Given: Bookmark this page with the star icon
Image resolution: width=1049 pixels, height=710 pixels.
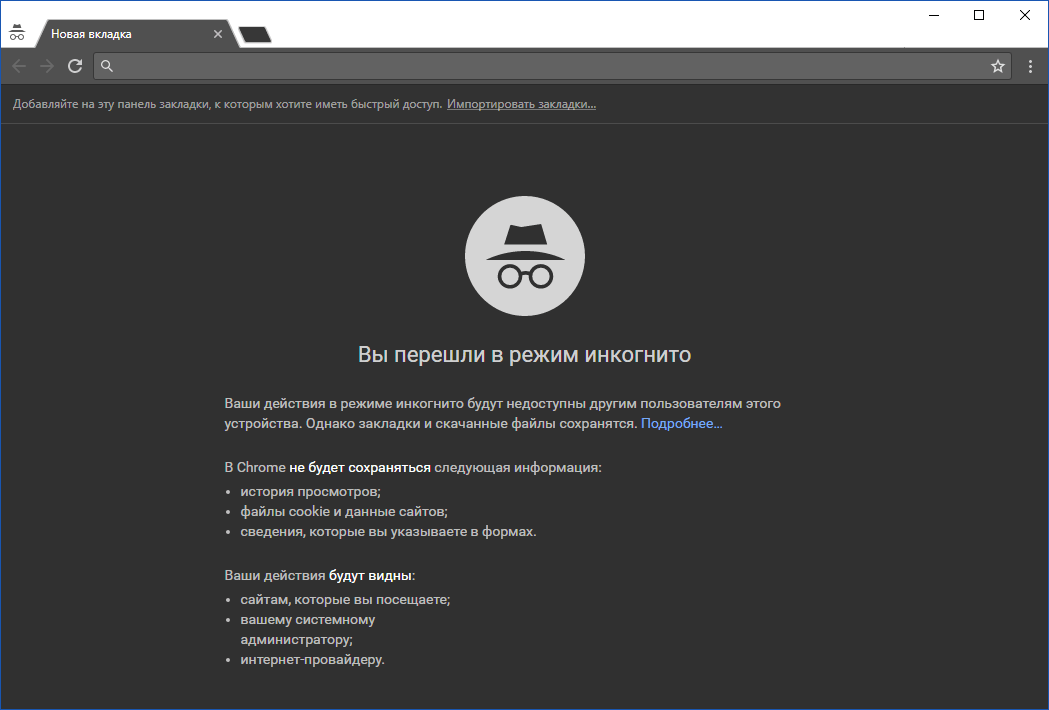Looking at the screenshot, I should click(x=997, y=65).
